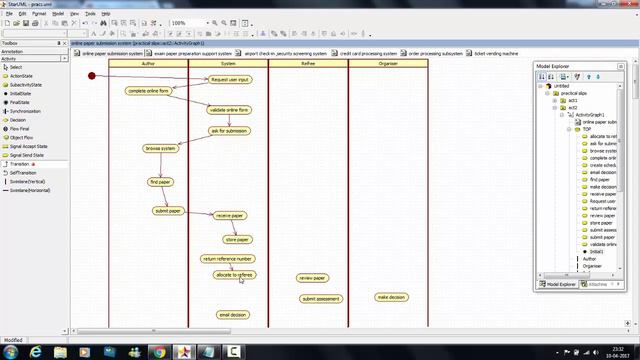The height and width of the screenshot is (360, 640).
Task: Open the Format menu
Action: [x=39, y=13]
